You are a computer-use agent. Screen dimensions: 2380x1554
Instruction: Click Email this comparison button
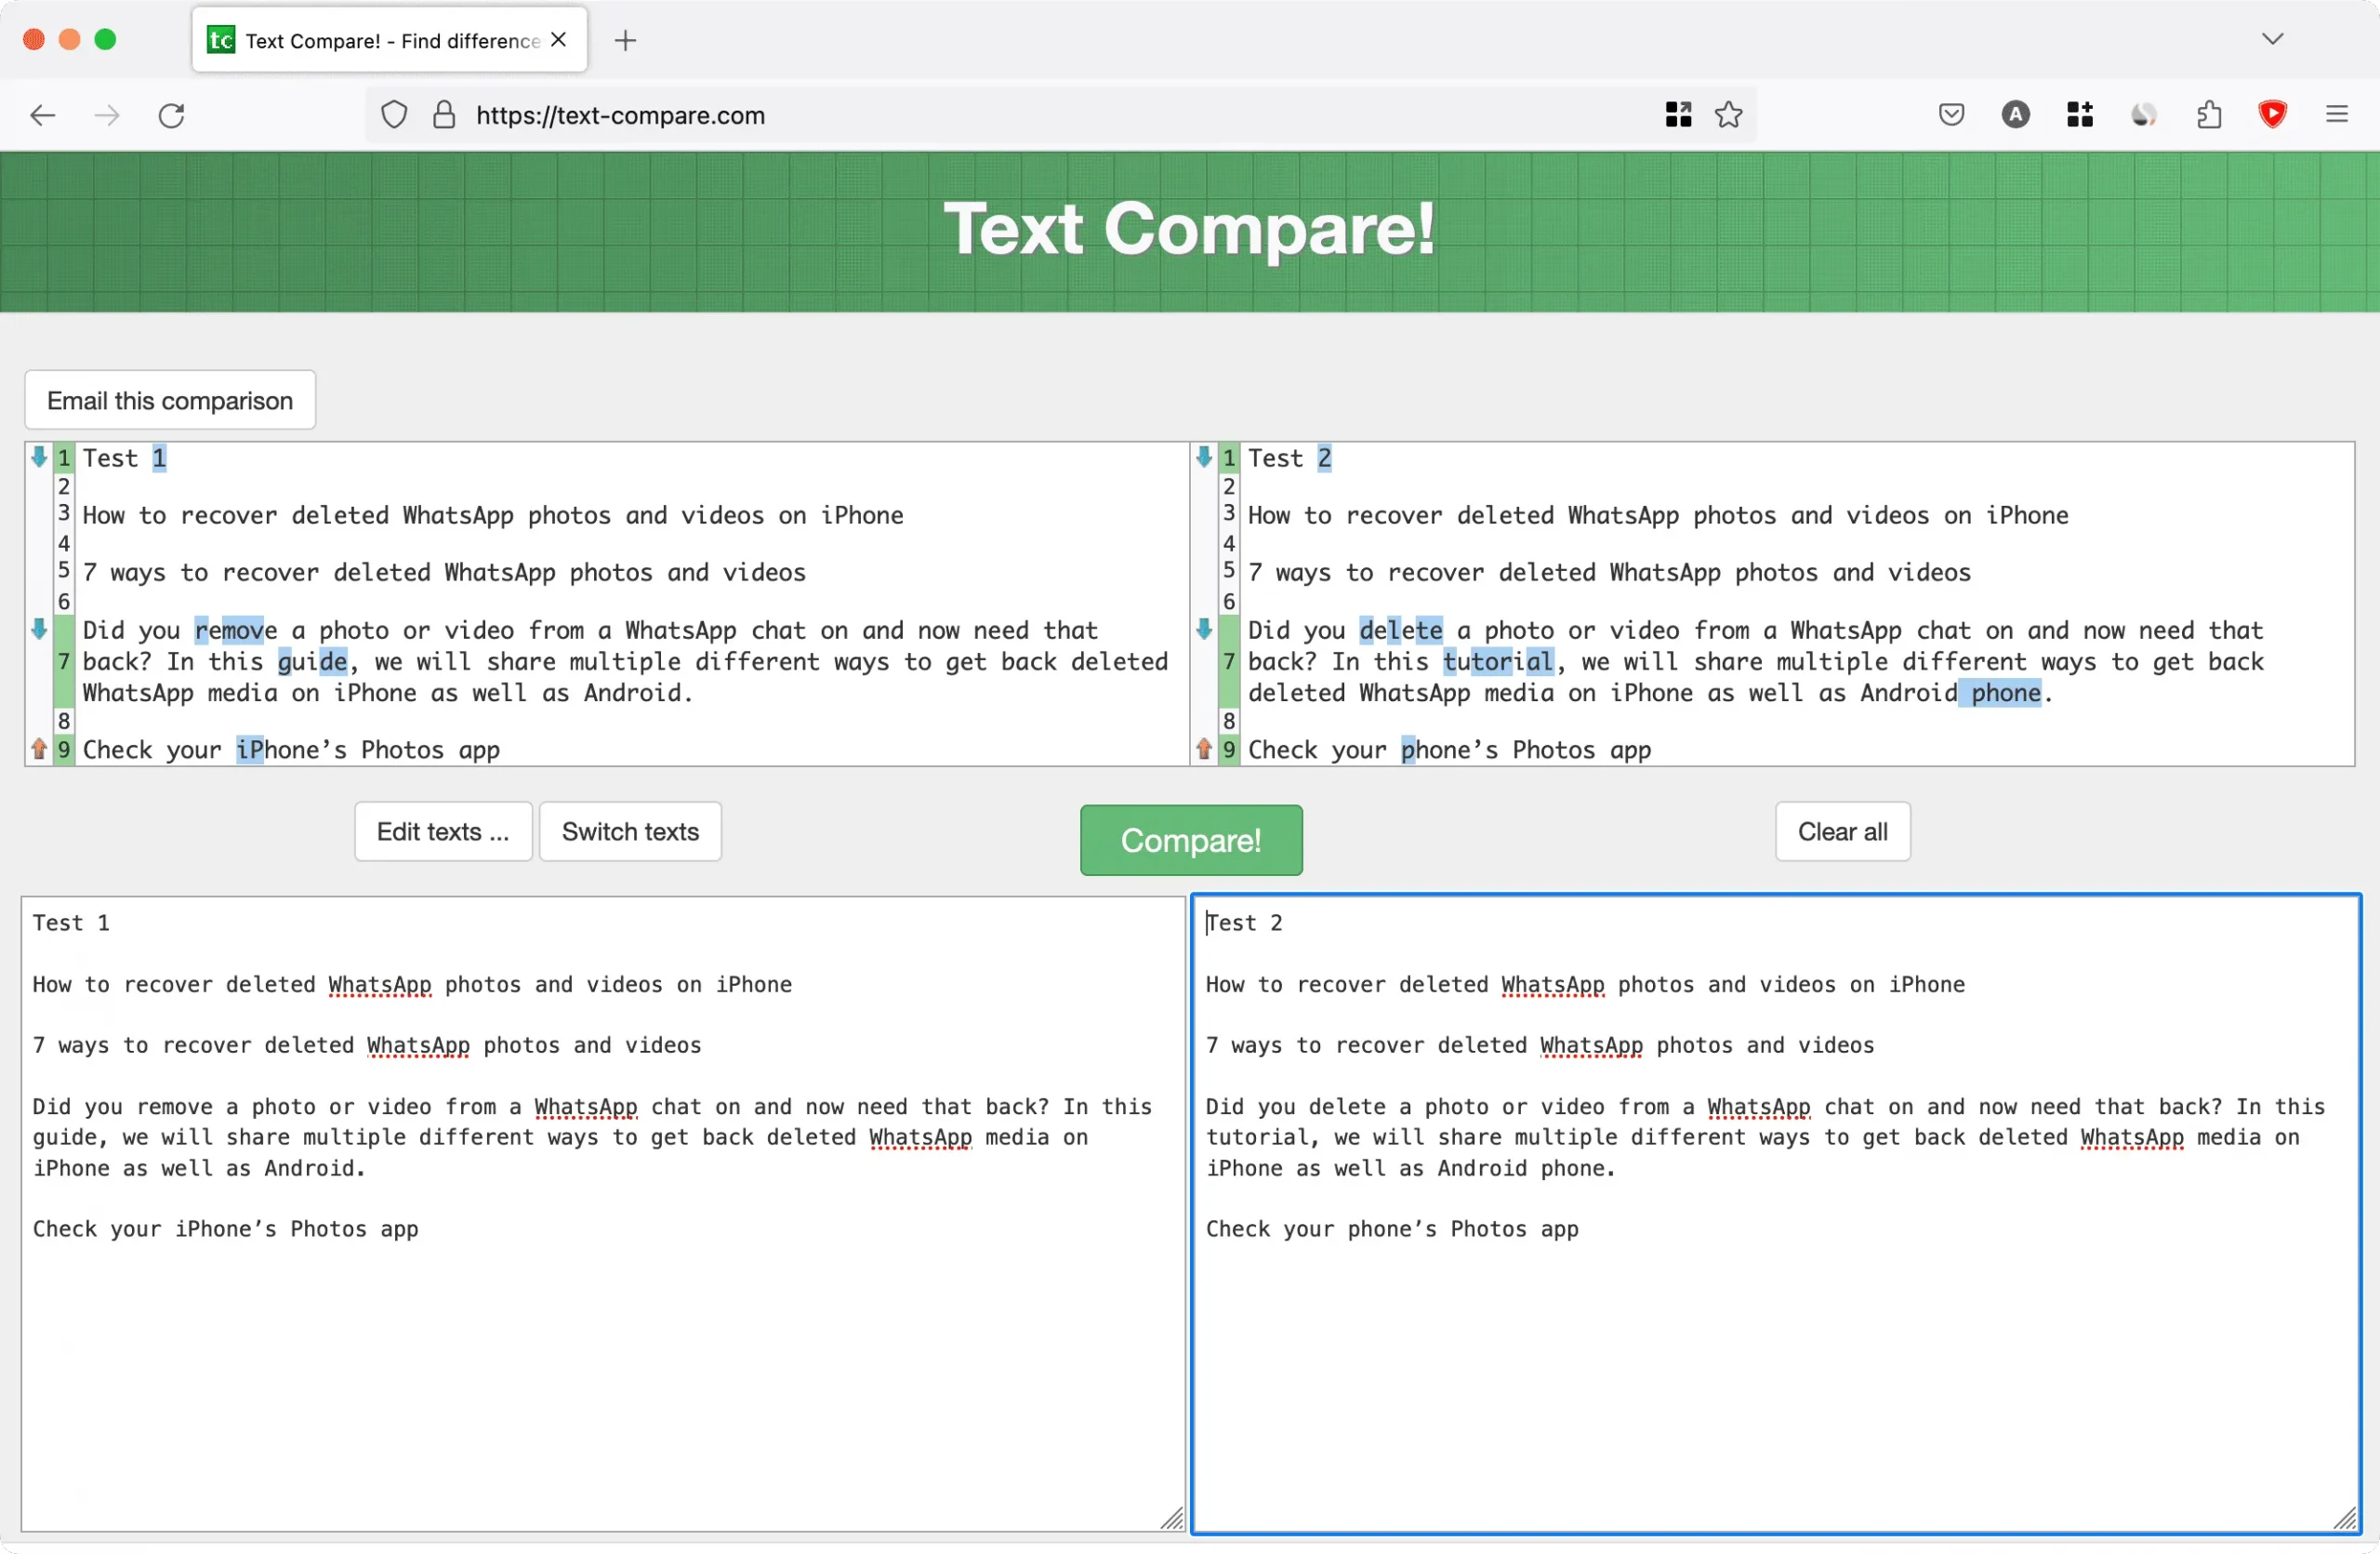[x=170, y=401]
